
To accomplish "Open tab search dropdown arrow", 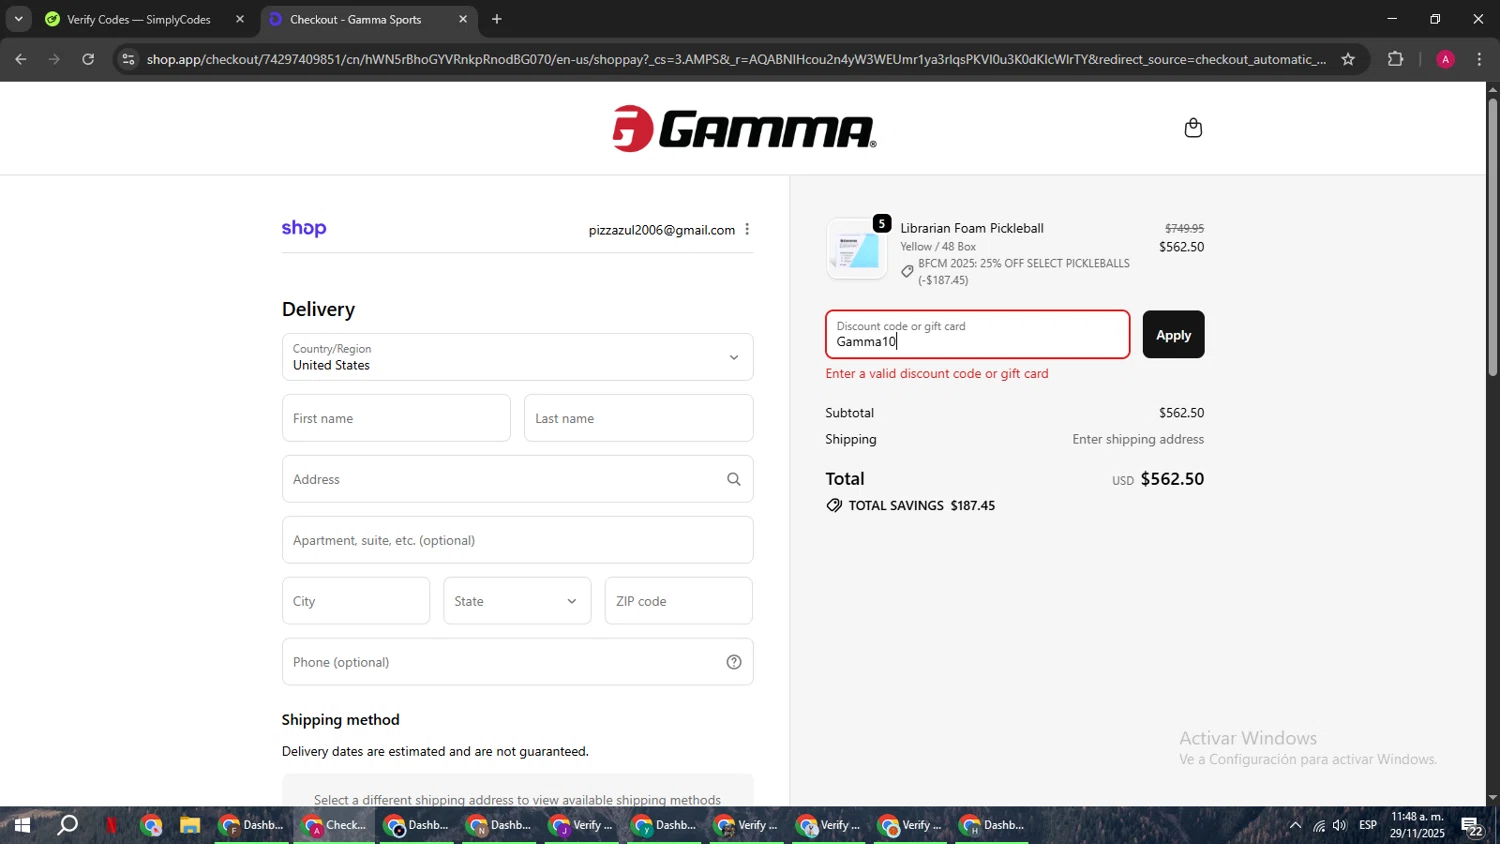I will click(x=18, y=19).
